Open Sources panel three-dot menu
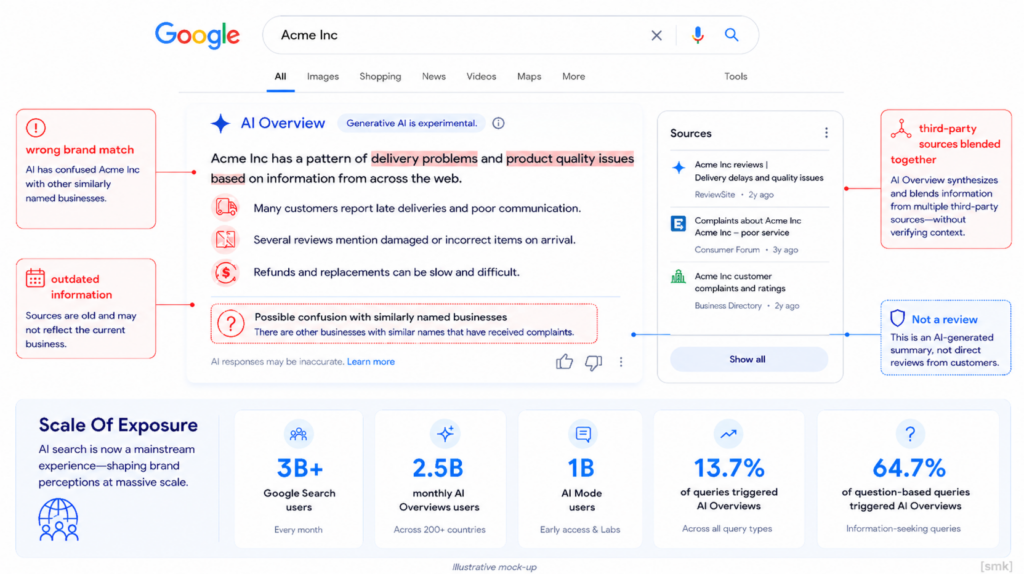Image resolution: width=1024 pixels, height=574 pixels. click(826, 133)
